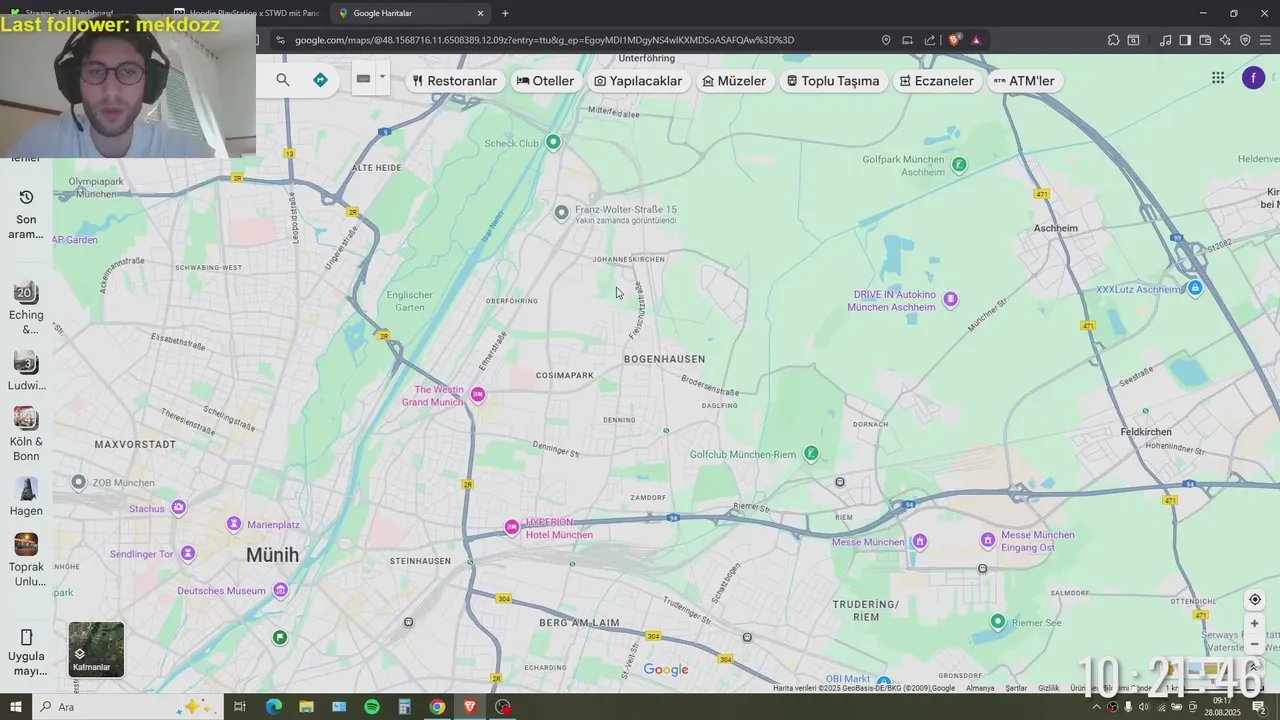Open Google Chrome from the taskbar
This screenshot has width=1280, height=720.
point(437,707)
